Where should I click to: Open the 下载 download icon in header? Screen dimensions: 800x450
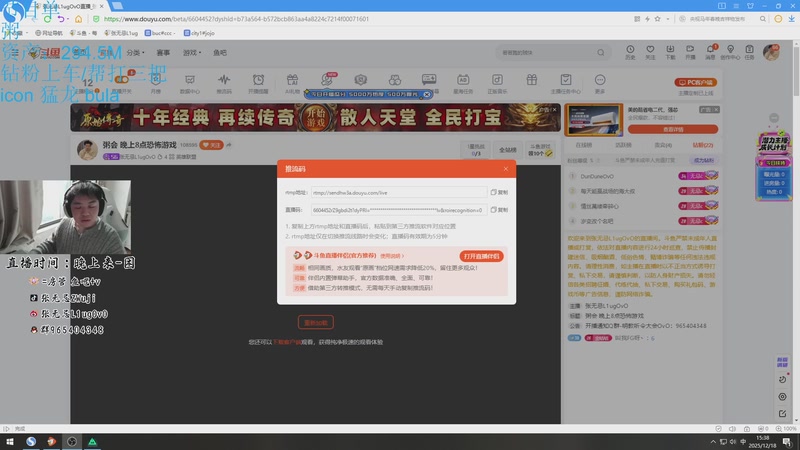(670, 52)
